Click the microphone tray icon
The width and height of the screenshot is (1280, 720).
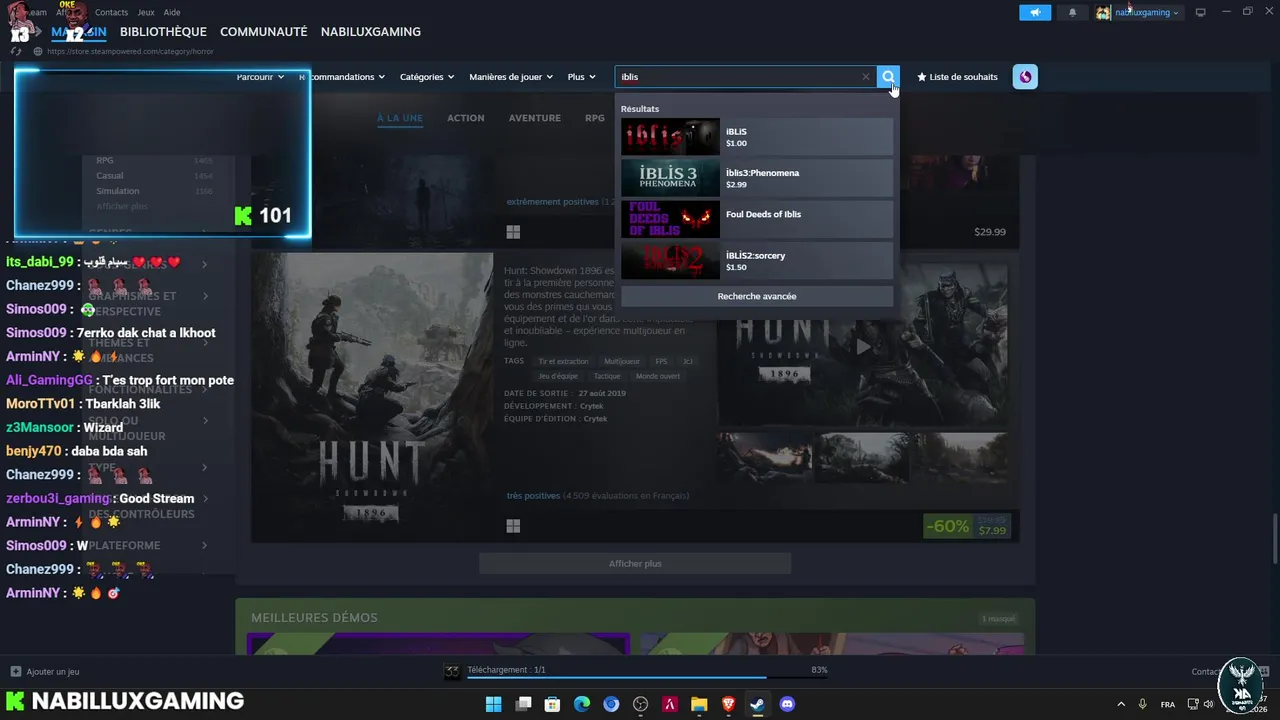point(1144,704)
